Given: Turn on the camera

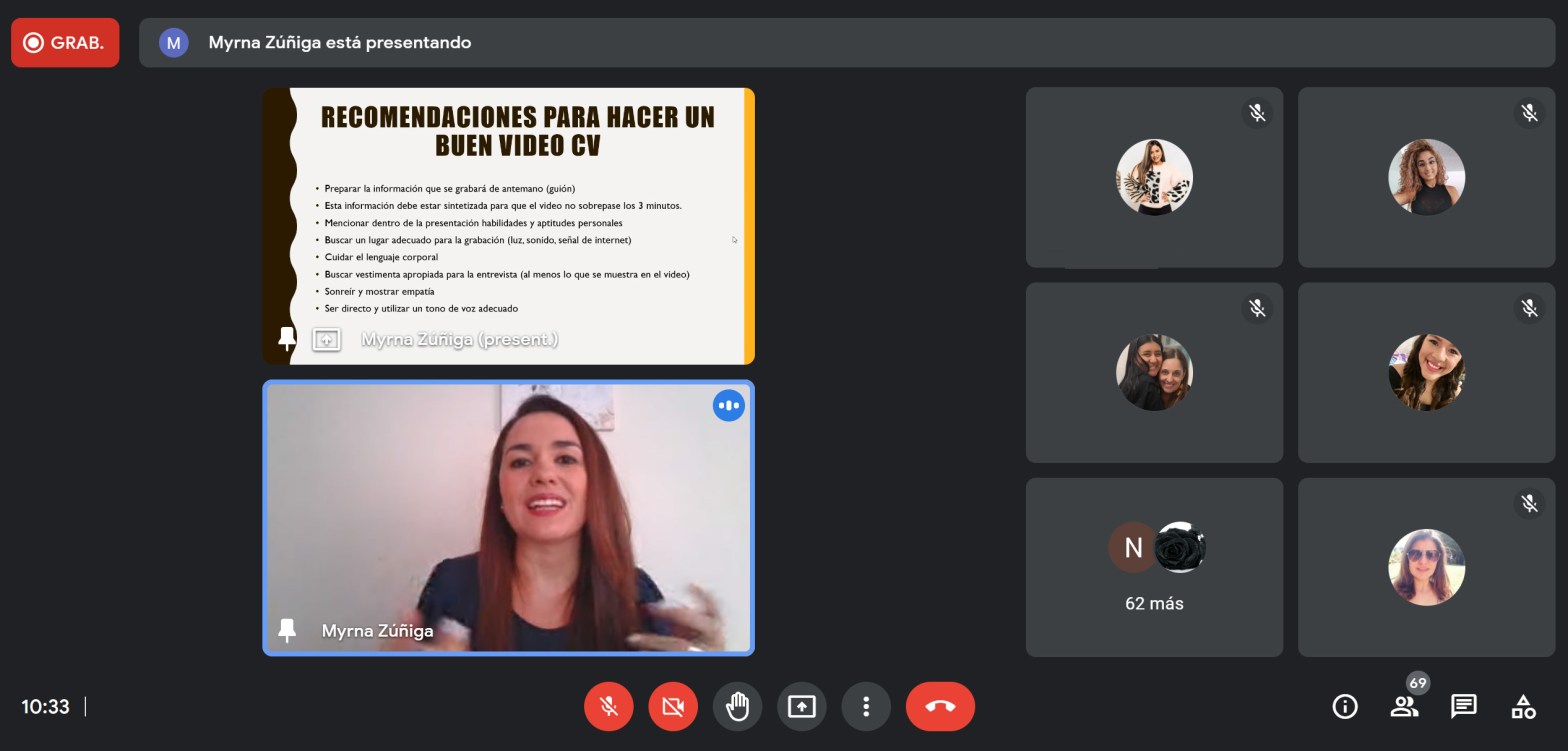Looking at the screenshot, I should click(x=672, y=707).
